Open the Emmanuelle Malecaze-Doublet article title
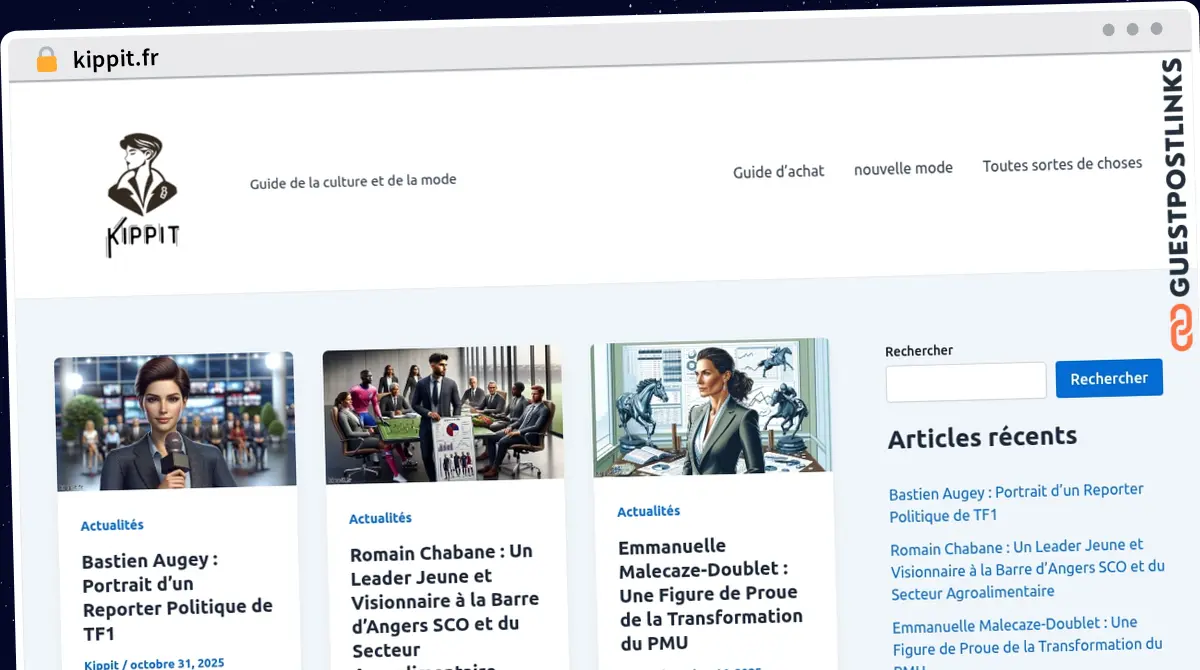The width and height of the screenshot is (1200, 670). click(x=710, y=593)
